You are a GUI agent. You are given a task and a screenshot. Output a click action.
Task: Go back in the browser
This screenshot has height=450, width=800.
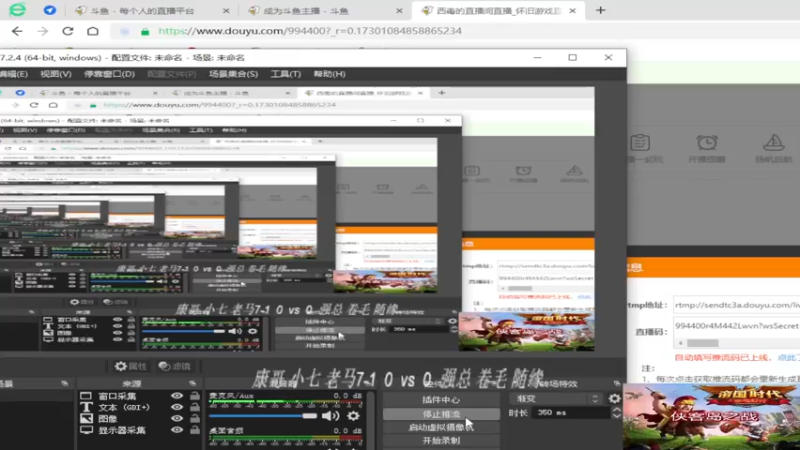[17, 31]
